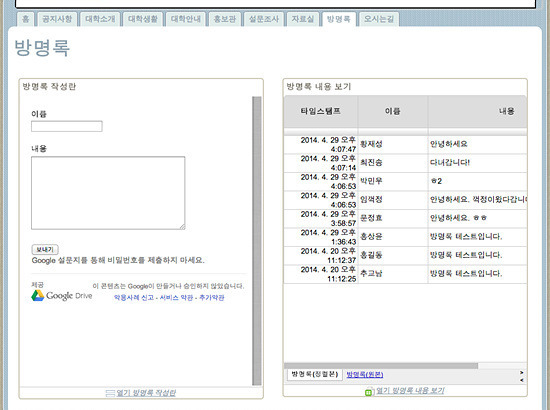This screenshot has height=410, width=550.
Task: Click the message cell in 홍길동's row
Action: [477, 255]
